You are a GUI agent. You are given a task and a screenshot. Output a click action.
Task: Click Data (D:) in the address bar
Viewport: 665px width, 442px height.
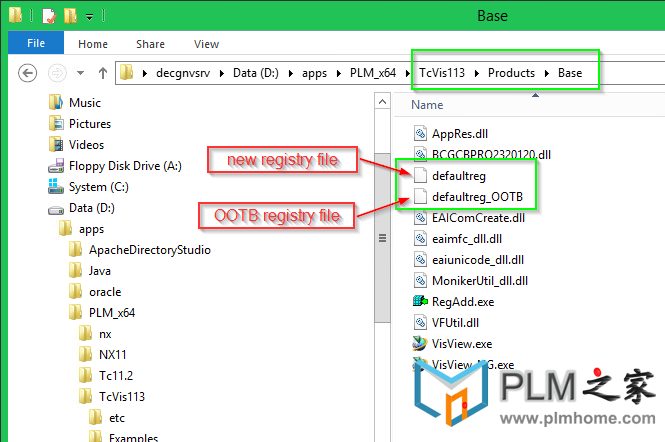256,73
